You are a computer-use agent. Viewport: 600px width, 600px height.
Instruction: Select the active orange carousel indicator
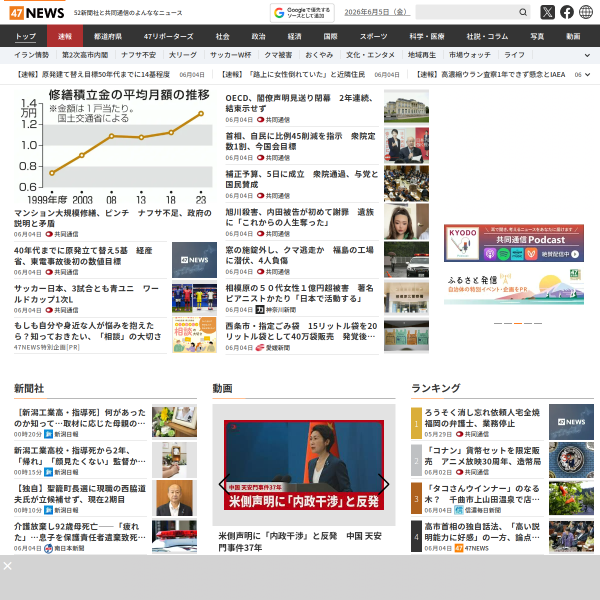518,323
